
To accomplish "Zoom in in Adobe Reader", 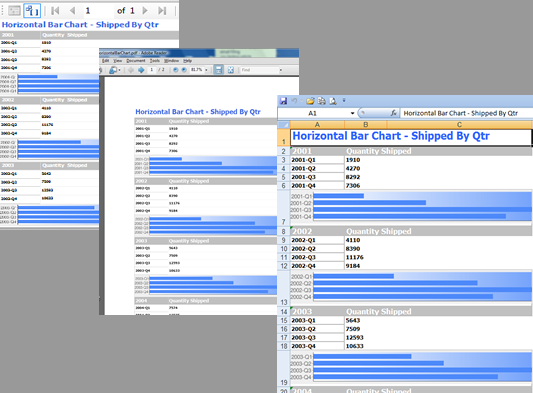I will point(184,70).
